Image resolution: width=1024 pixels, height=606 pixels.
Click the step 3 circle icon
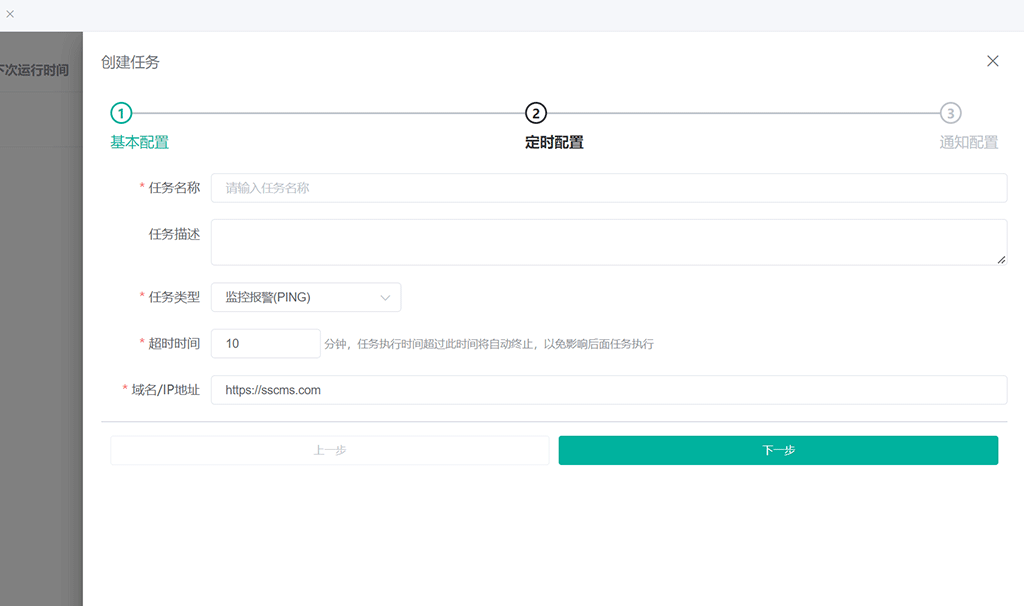click(950, 113)
